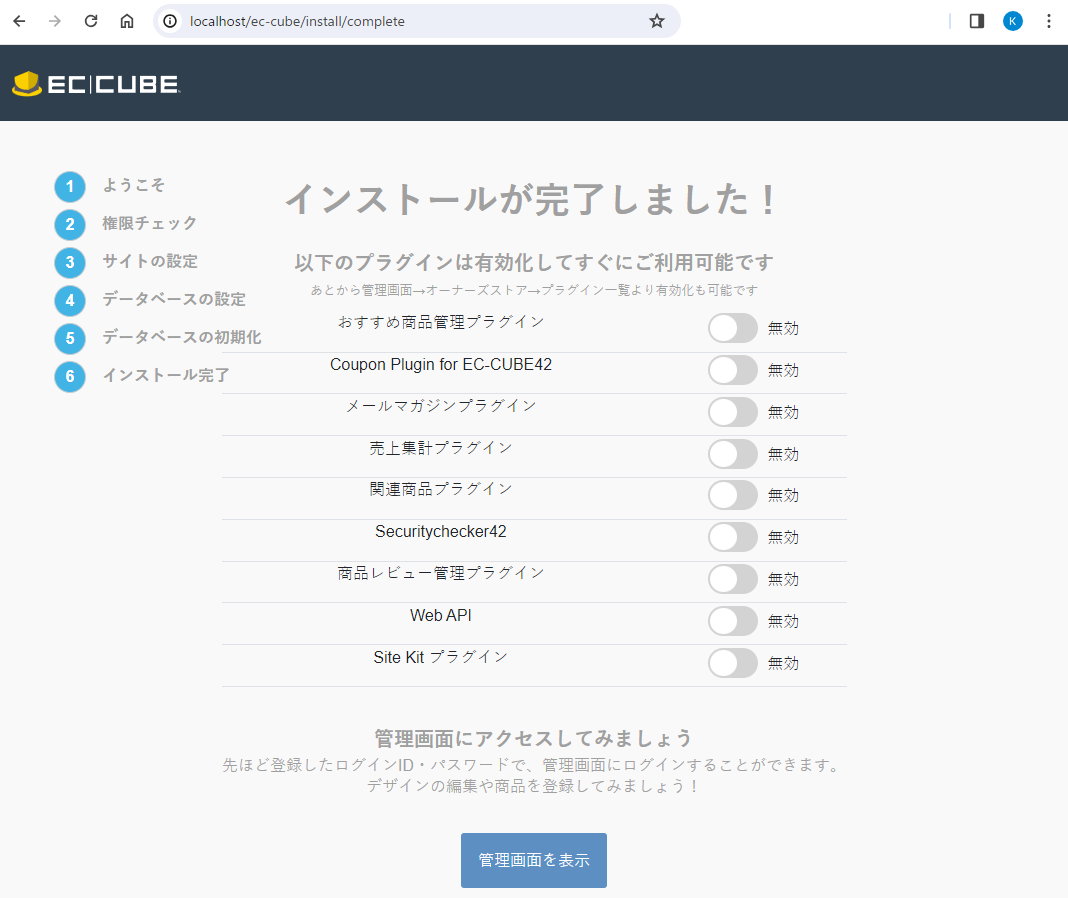This screenshot has height=898, width=1068.
Task: Enable the 売上集計プラグイン toggle
Action: (733, 454)
